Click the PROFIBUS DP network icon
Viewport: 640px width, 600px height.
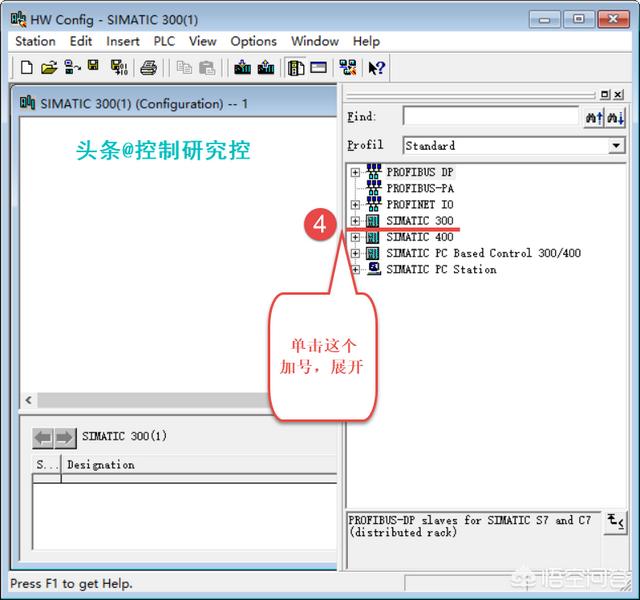(x=373, y=172)
